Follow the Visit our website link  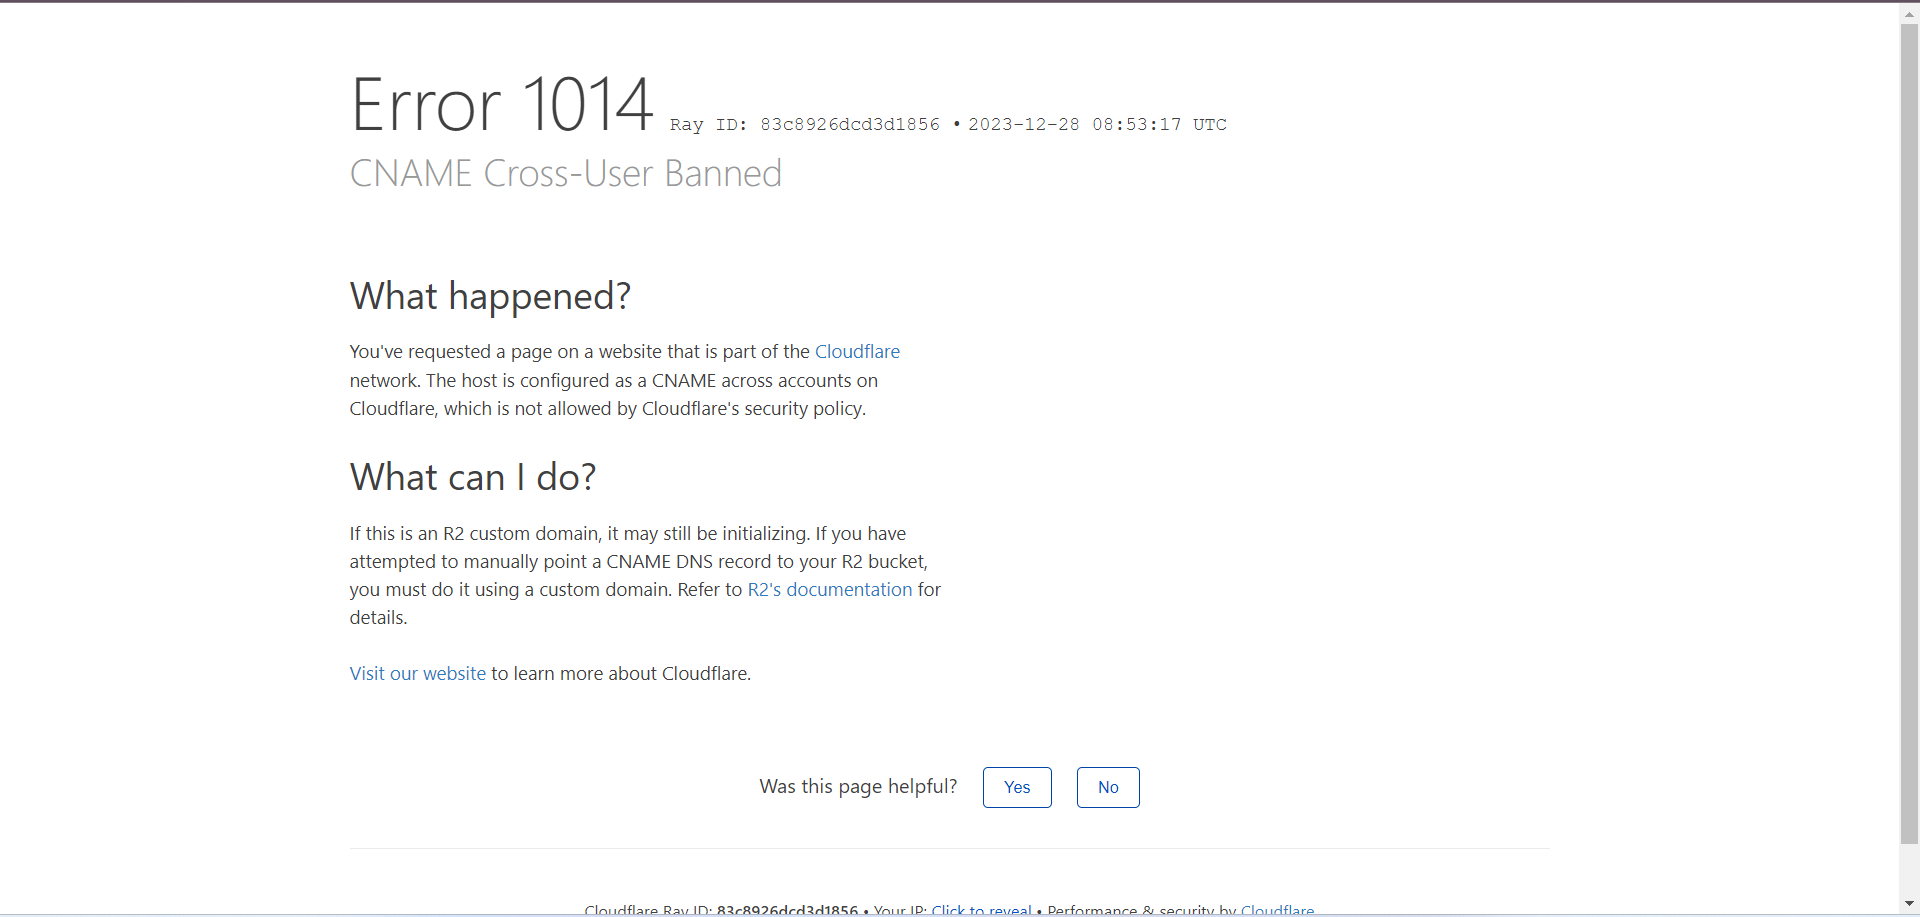[418, 674]
